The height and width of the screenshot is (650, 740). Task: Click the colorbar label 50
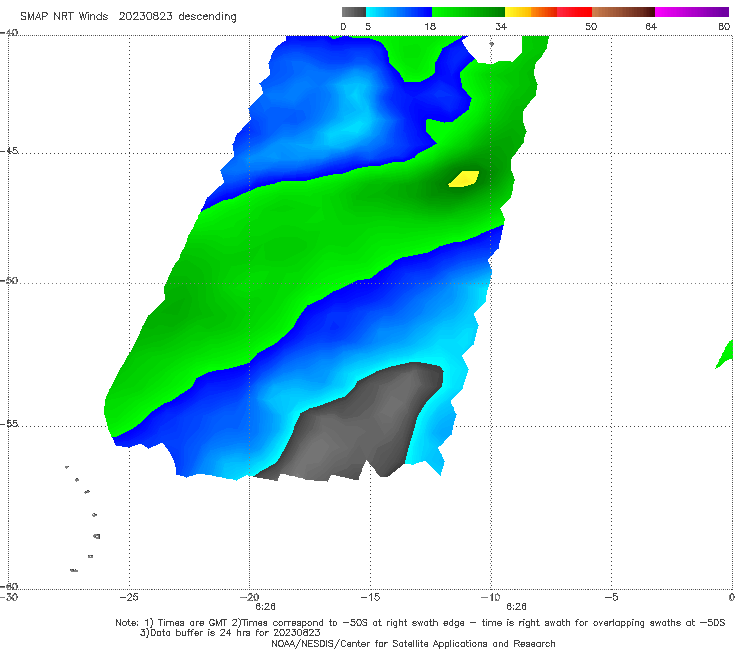point(591,26)
